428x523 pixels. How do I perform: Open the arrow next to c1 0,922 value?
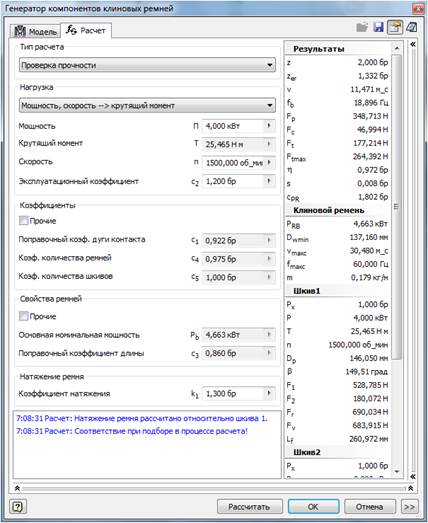point(269,240)
